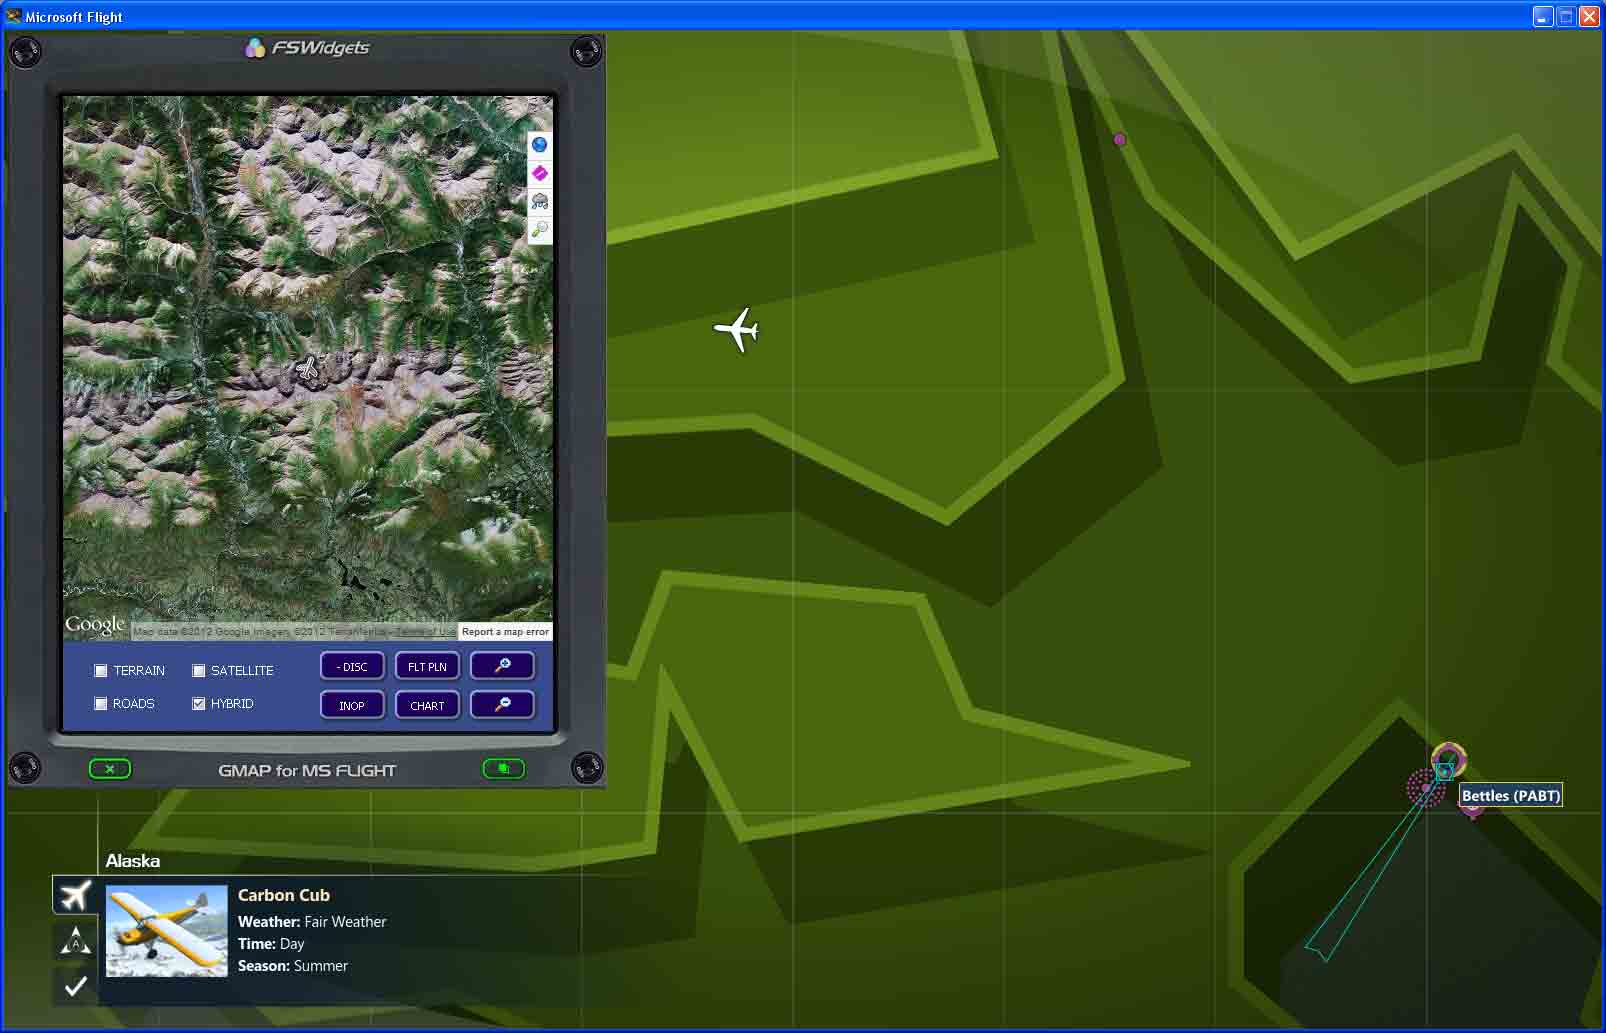Close GMAP widget with green X button

pos(110,769)
